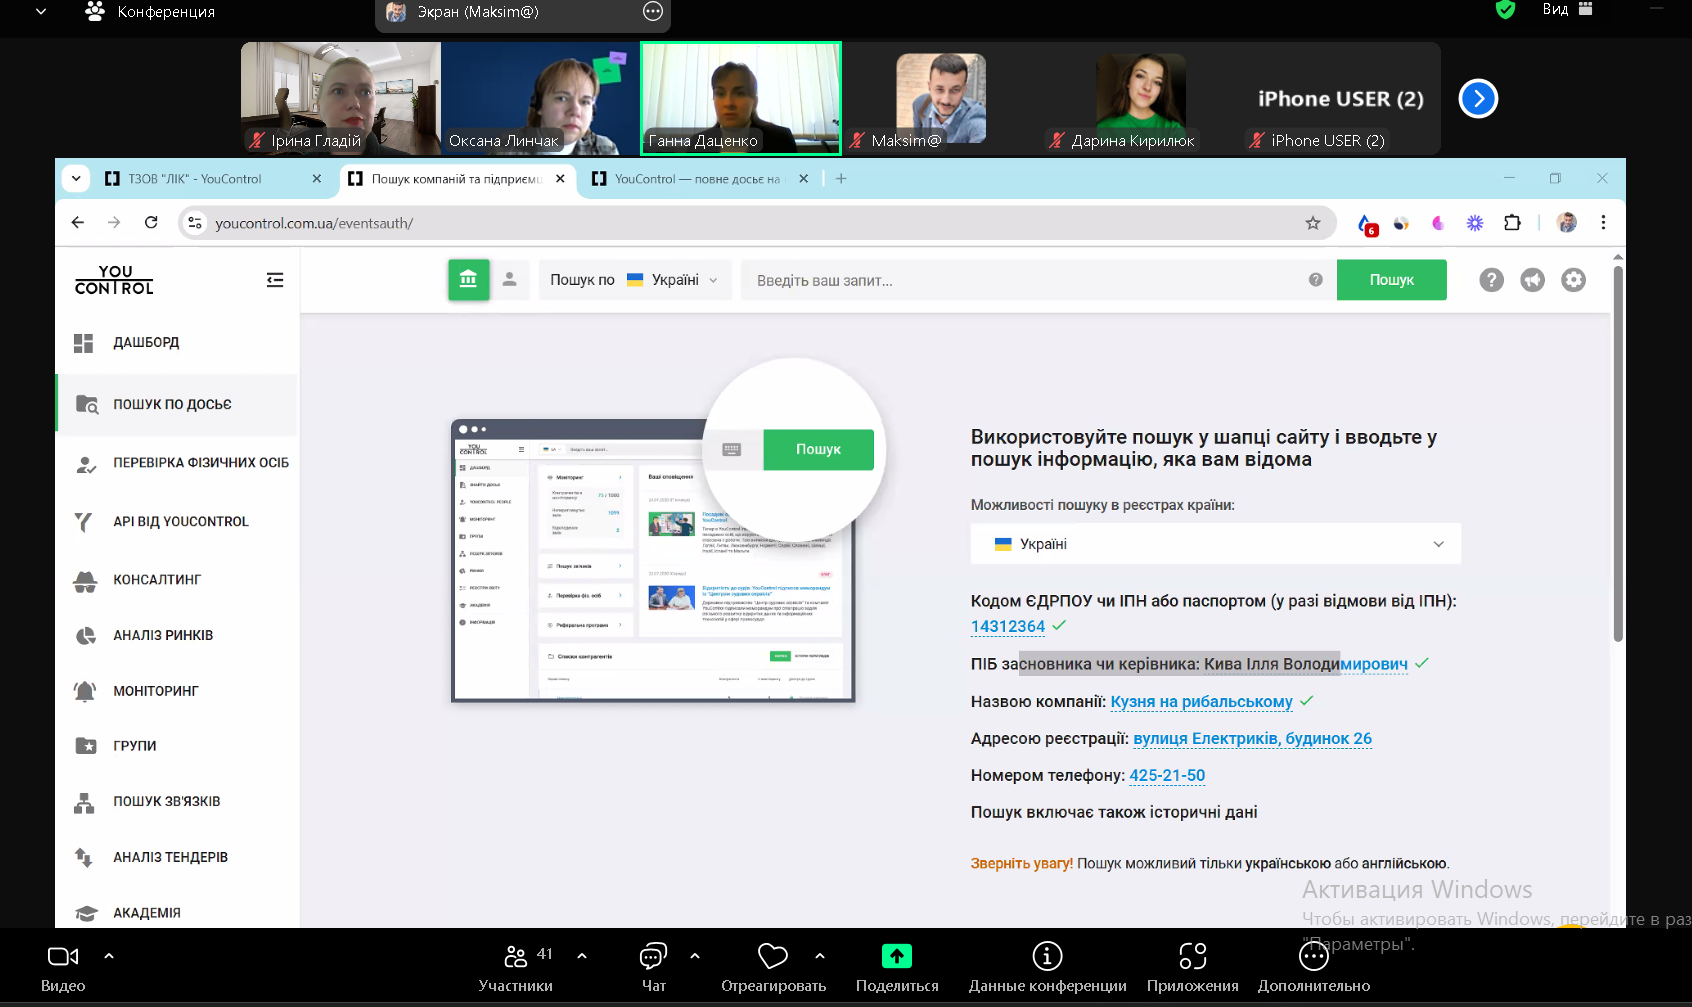Click example code link 14312364
This screenshot has width=1692, height=1007.
tap(1007, 627)
